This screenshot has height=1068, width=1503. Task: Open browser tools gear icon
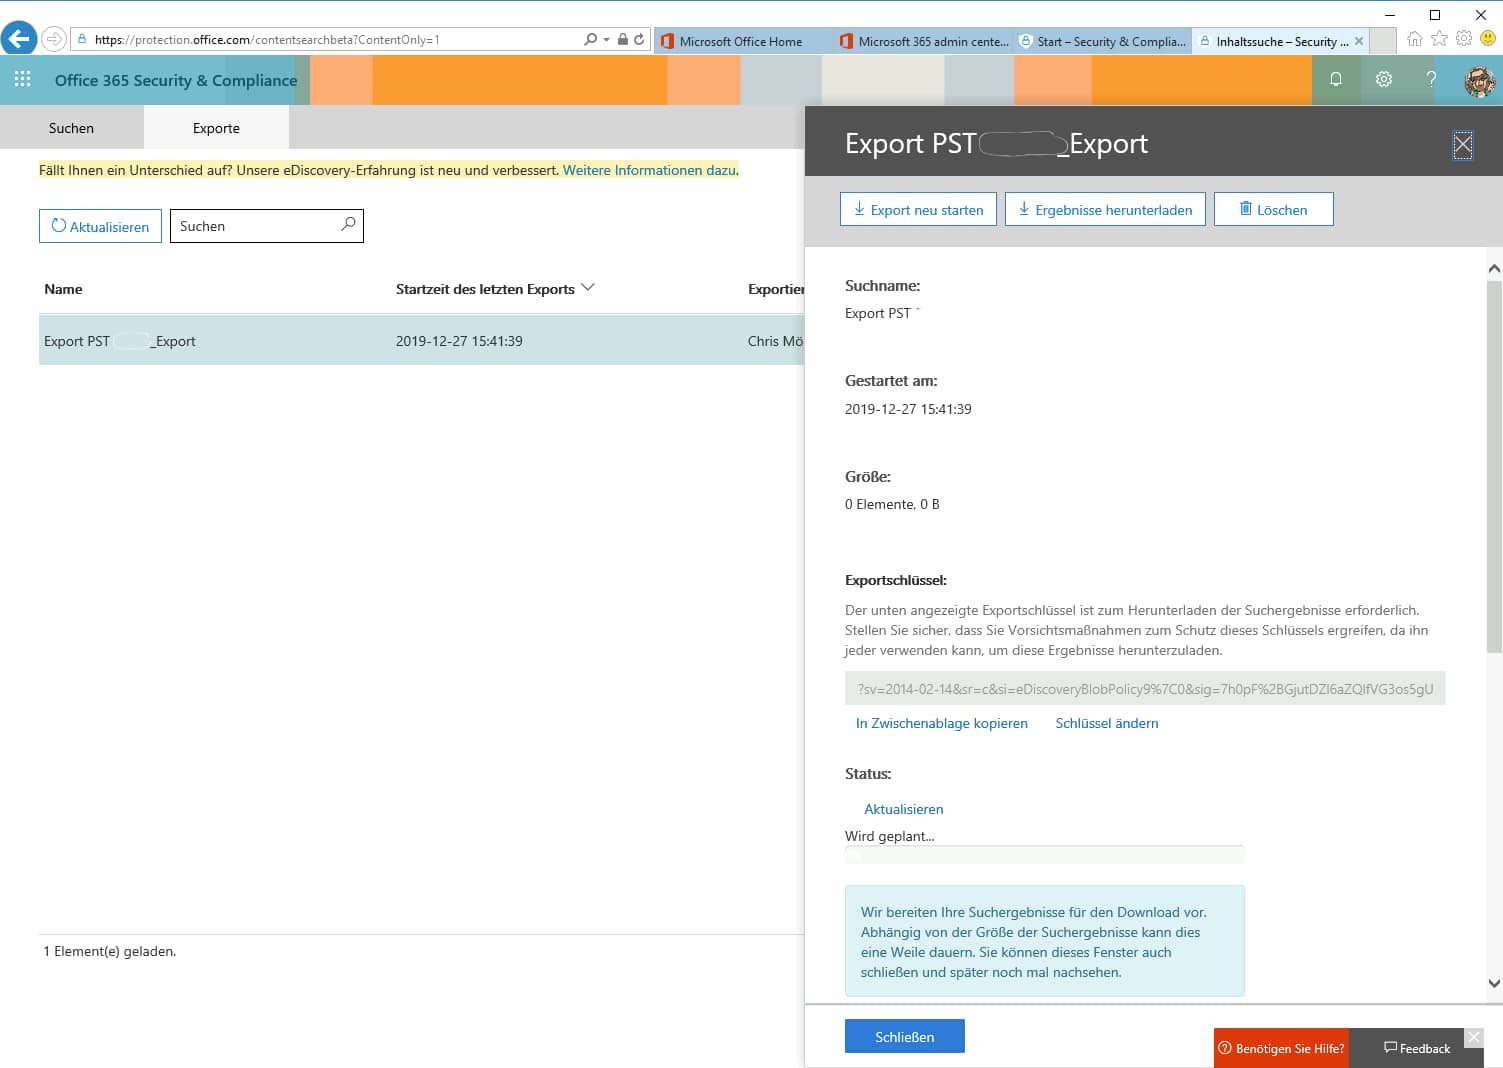(x=1464, y=39)
